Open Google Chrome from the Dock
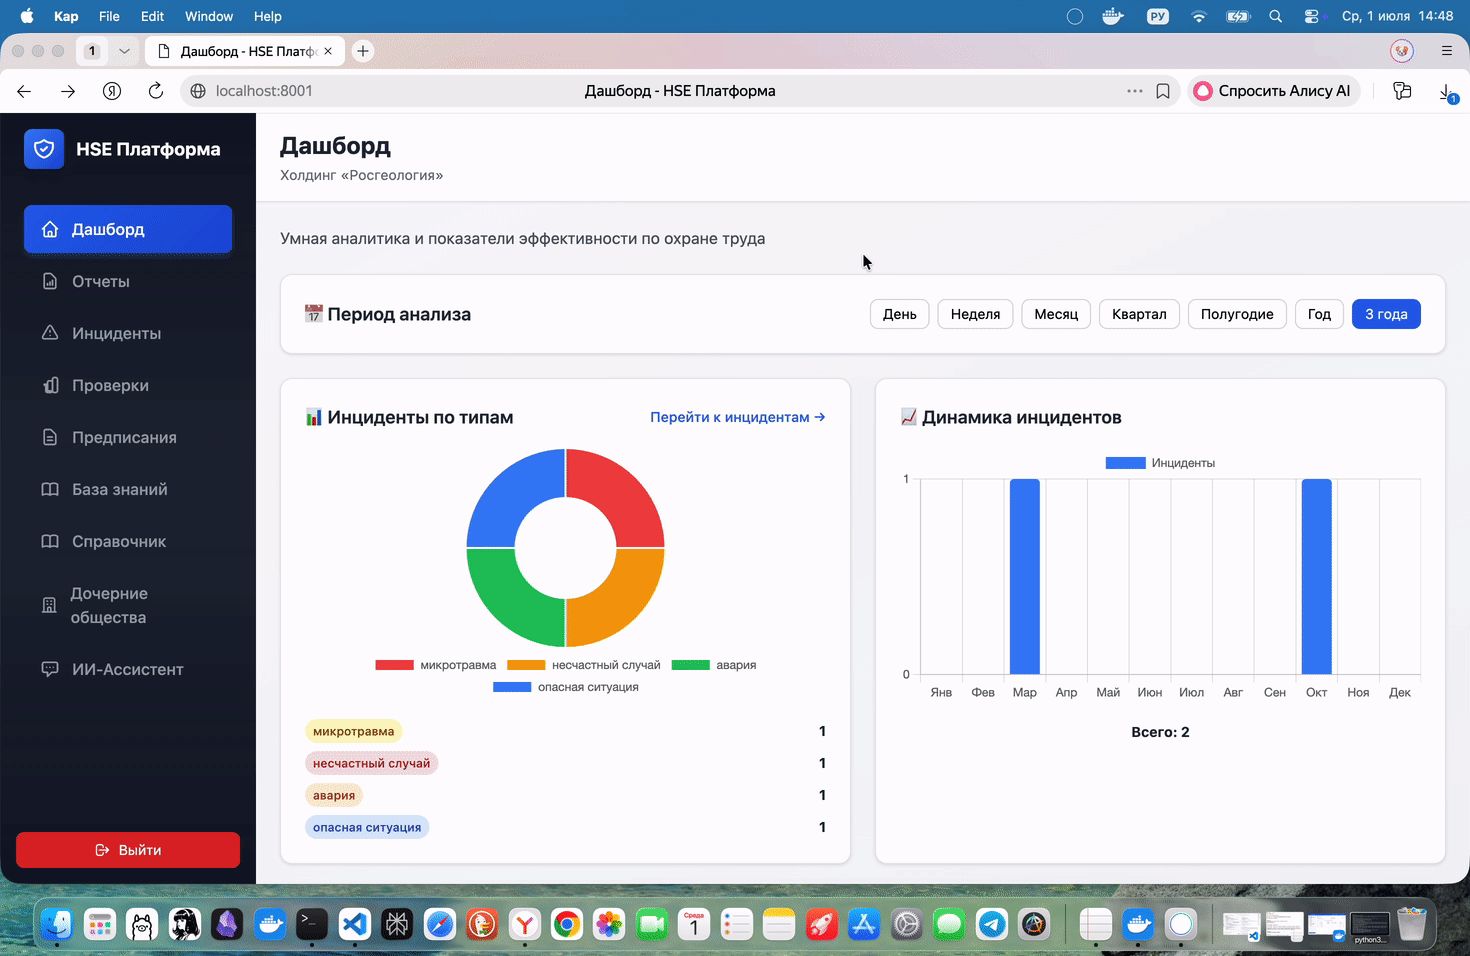 567,924
